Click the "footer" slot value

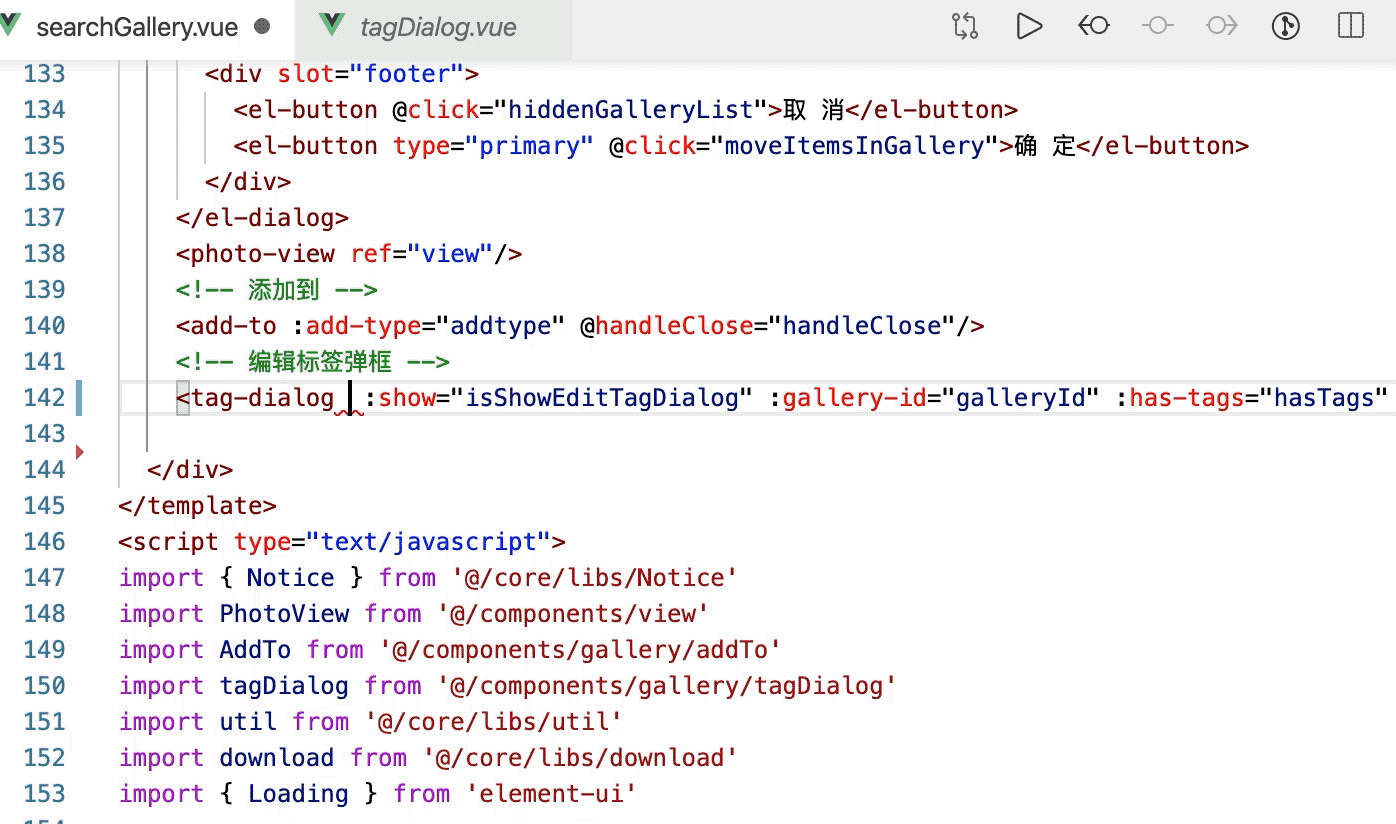point(408,73)
